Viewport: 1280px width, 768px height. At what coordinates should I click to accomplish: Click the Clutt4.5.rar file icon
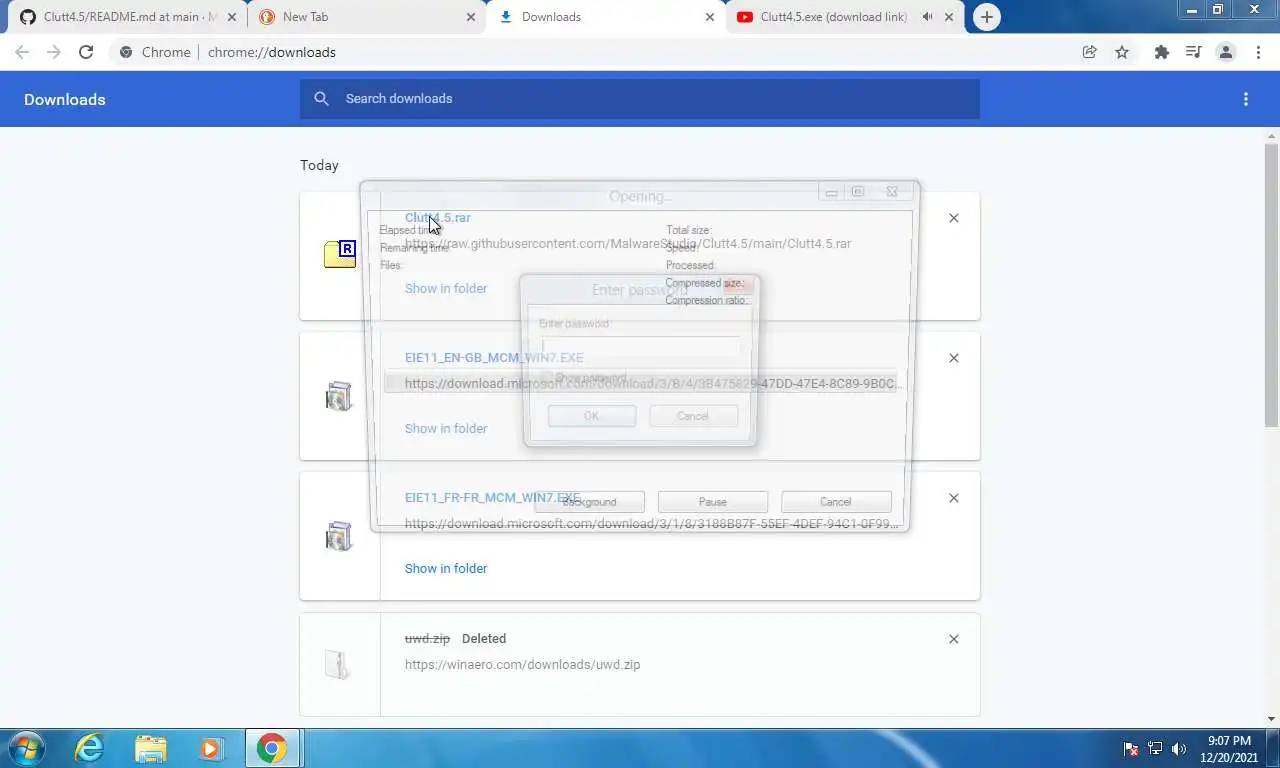tap(340, 254)
